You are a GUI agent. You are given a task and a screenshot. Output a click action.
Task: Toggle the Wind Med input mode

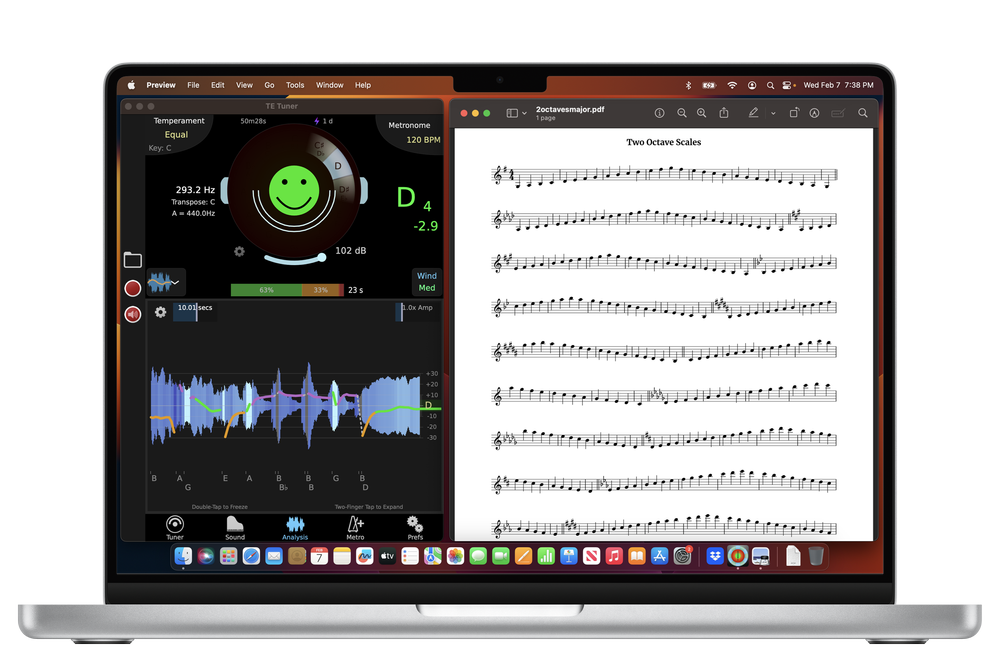coord(427,281)
